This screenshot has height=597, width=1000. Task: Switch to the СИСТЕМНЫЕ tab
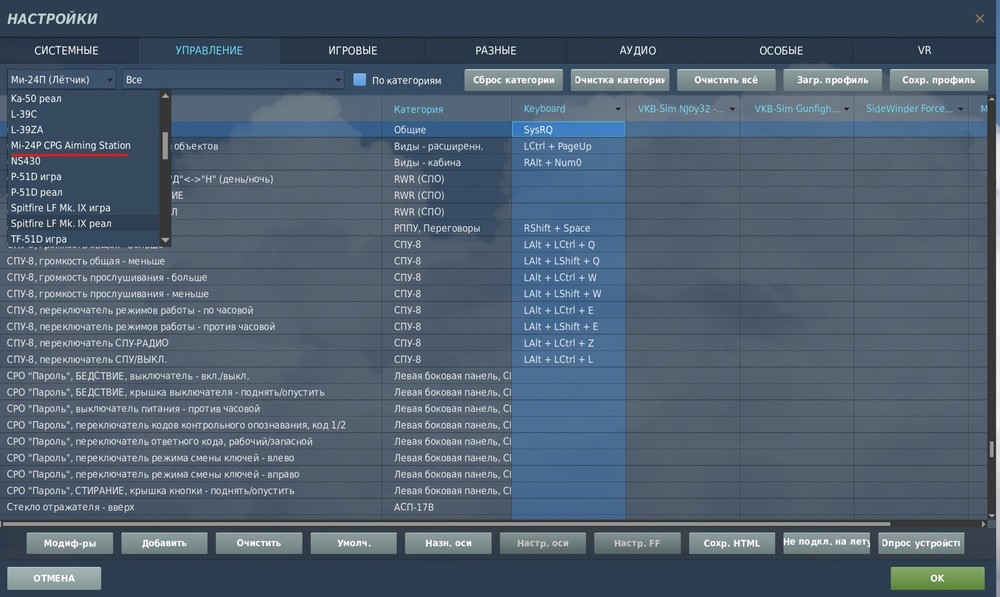pos(66,50)
